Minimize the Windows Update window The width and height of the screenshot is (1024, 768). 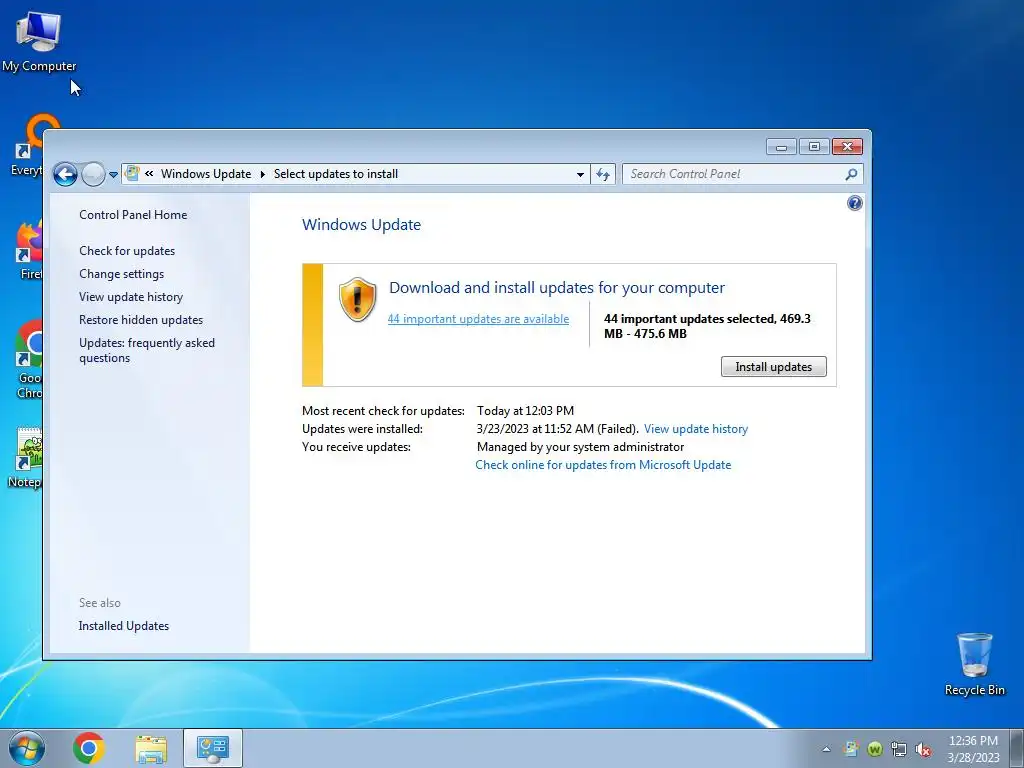[x=781, y=147]
